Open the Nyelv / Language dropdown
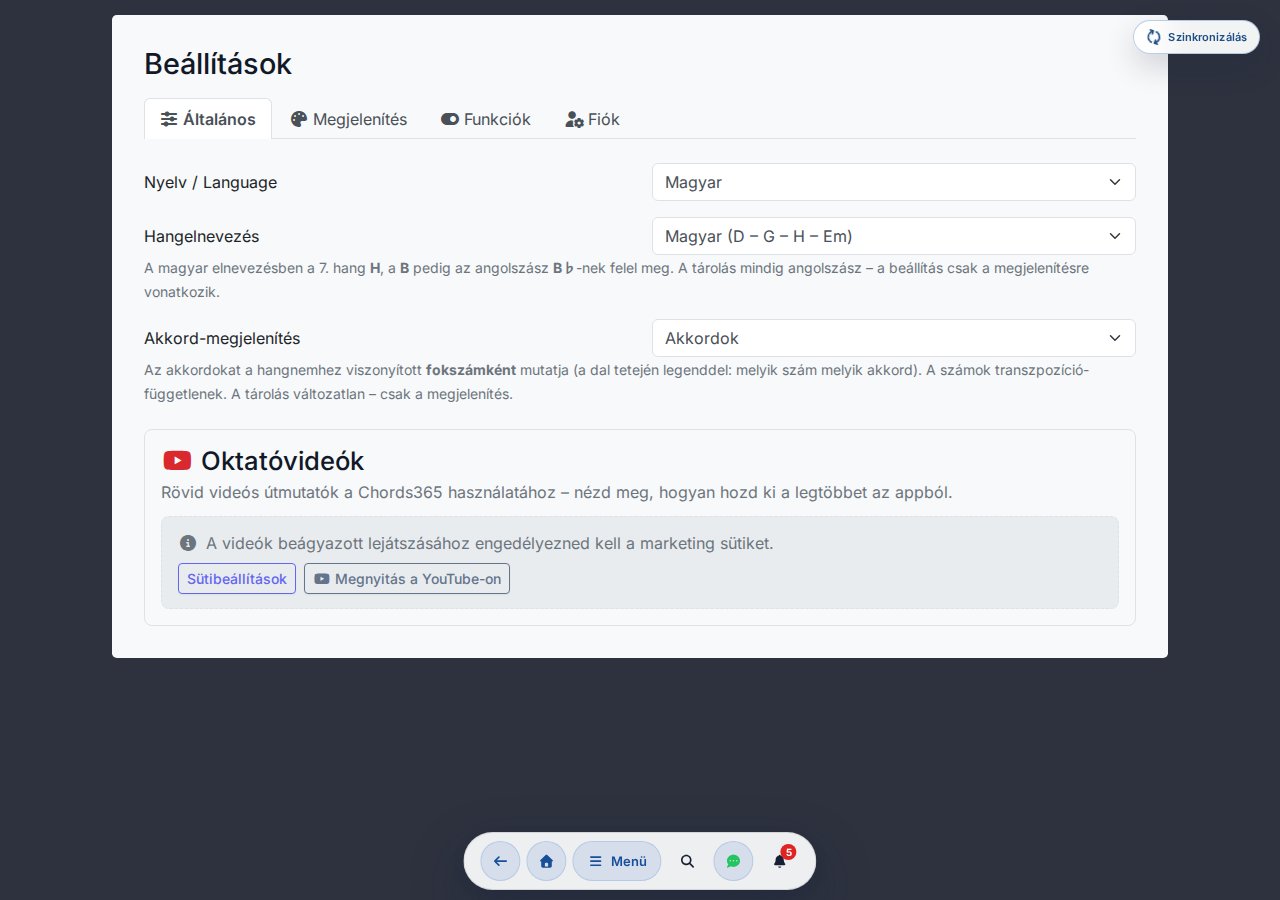The width and height of the screenshot is (1280, 900). [x=893, y=182]
